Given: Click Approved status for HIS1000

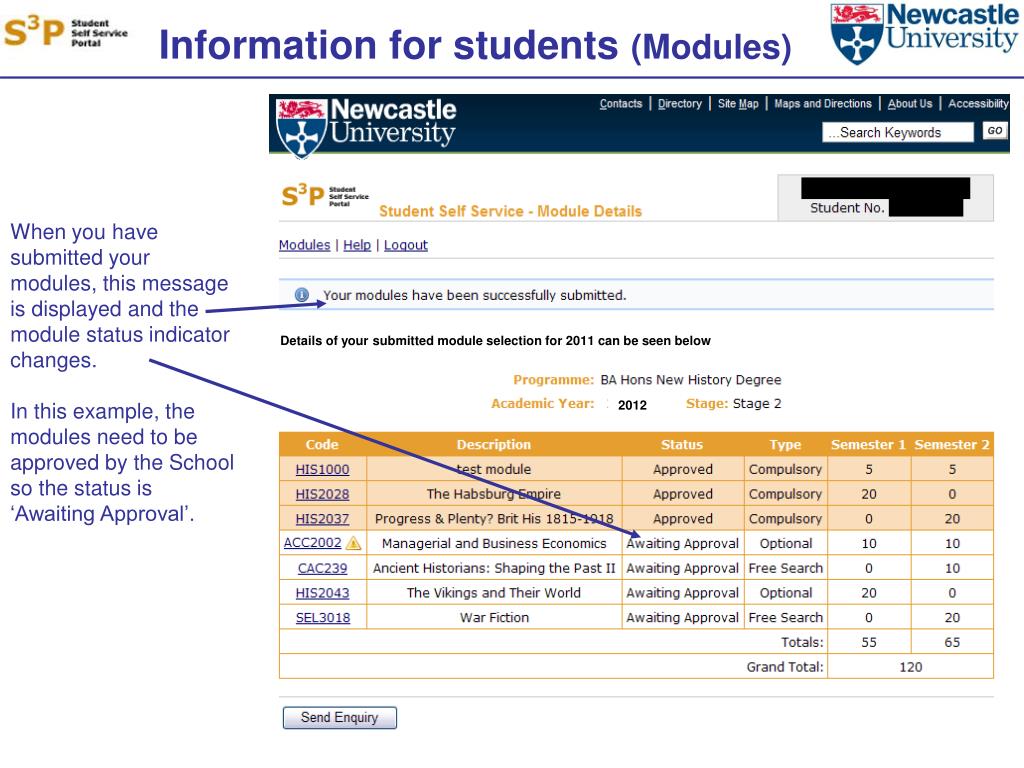Looking at the screenshot, I should click(x=682, y=469).
